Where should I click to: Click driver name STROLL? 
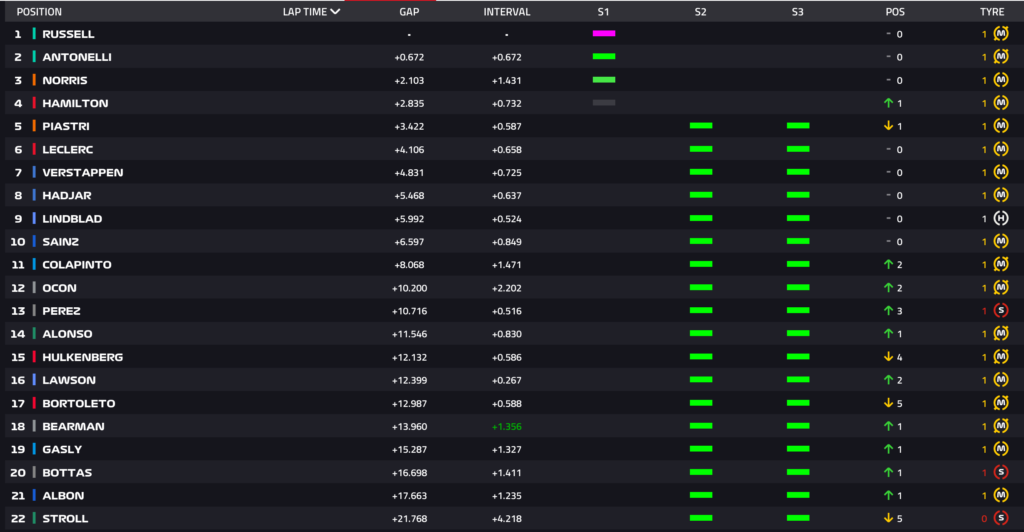pyautogui.click(x=65, y=518)
